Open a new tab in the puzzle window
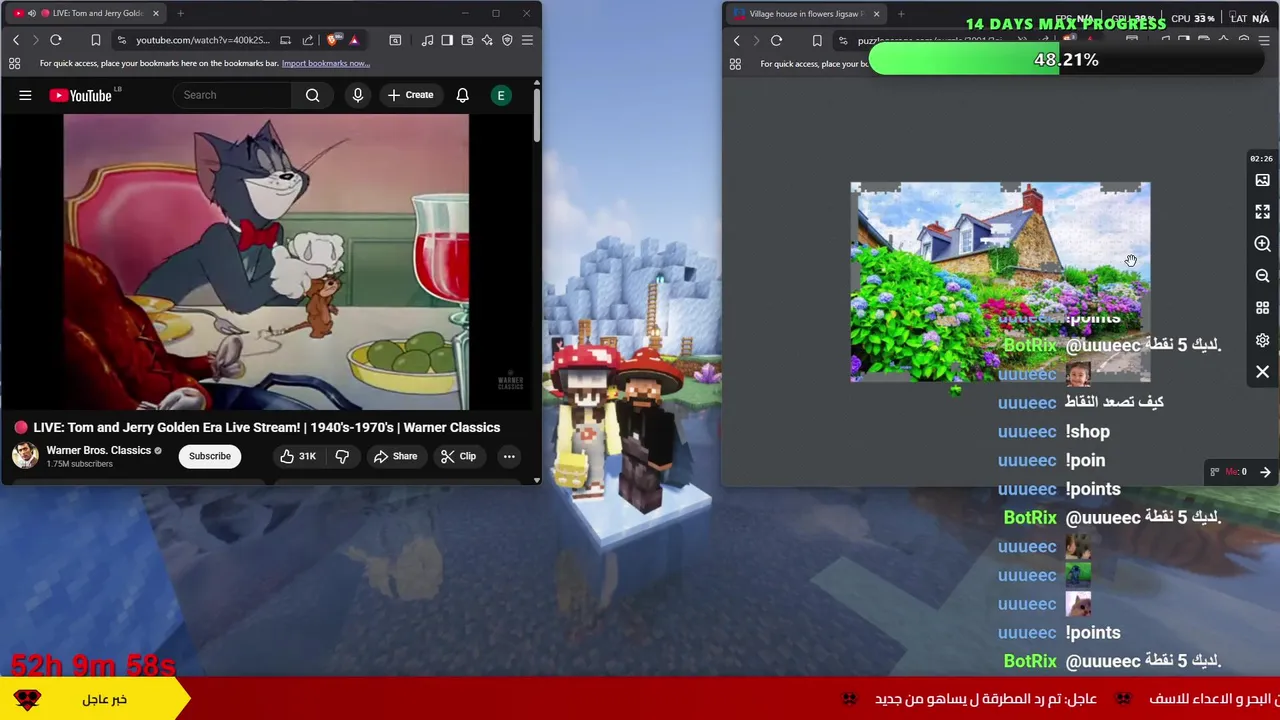The image size is (1280, 720). click(901, 14)
